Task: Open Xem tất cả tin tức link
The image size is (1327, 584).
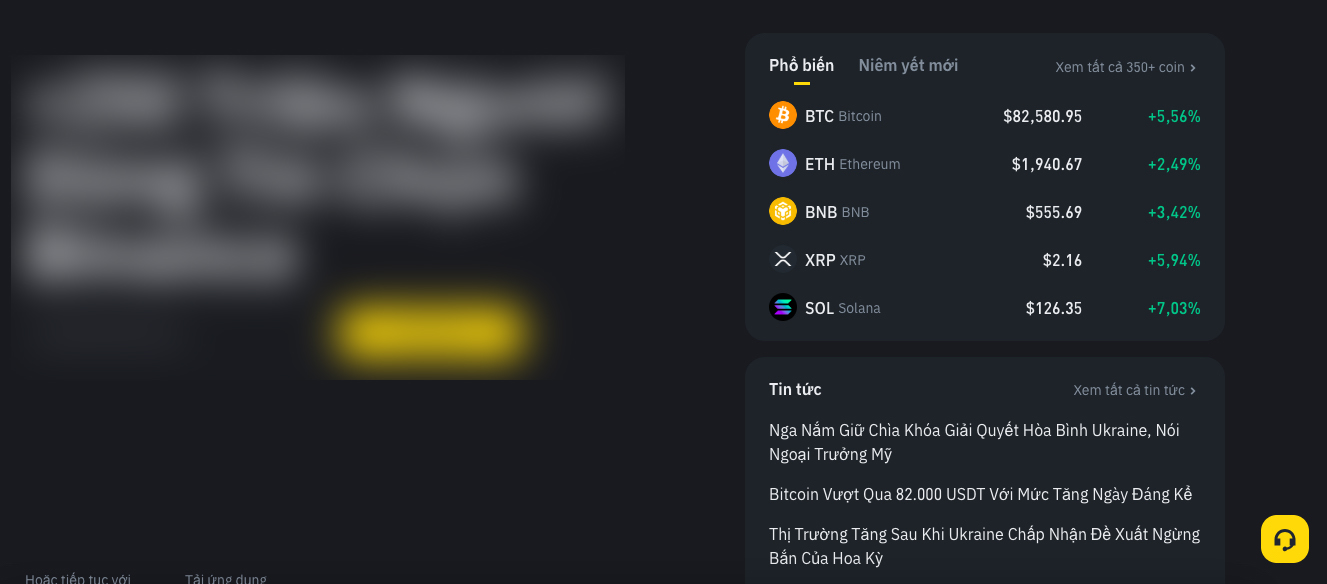Action: click(1128, 390)
